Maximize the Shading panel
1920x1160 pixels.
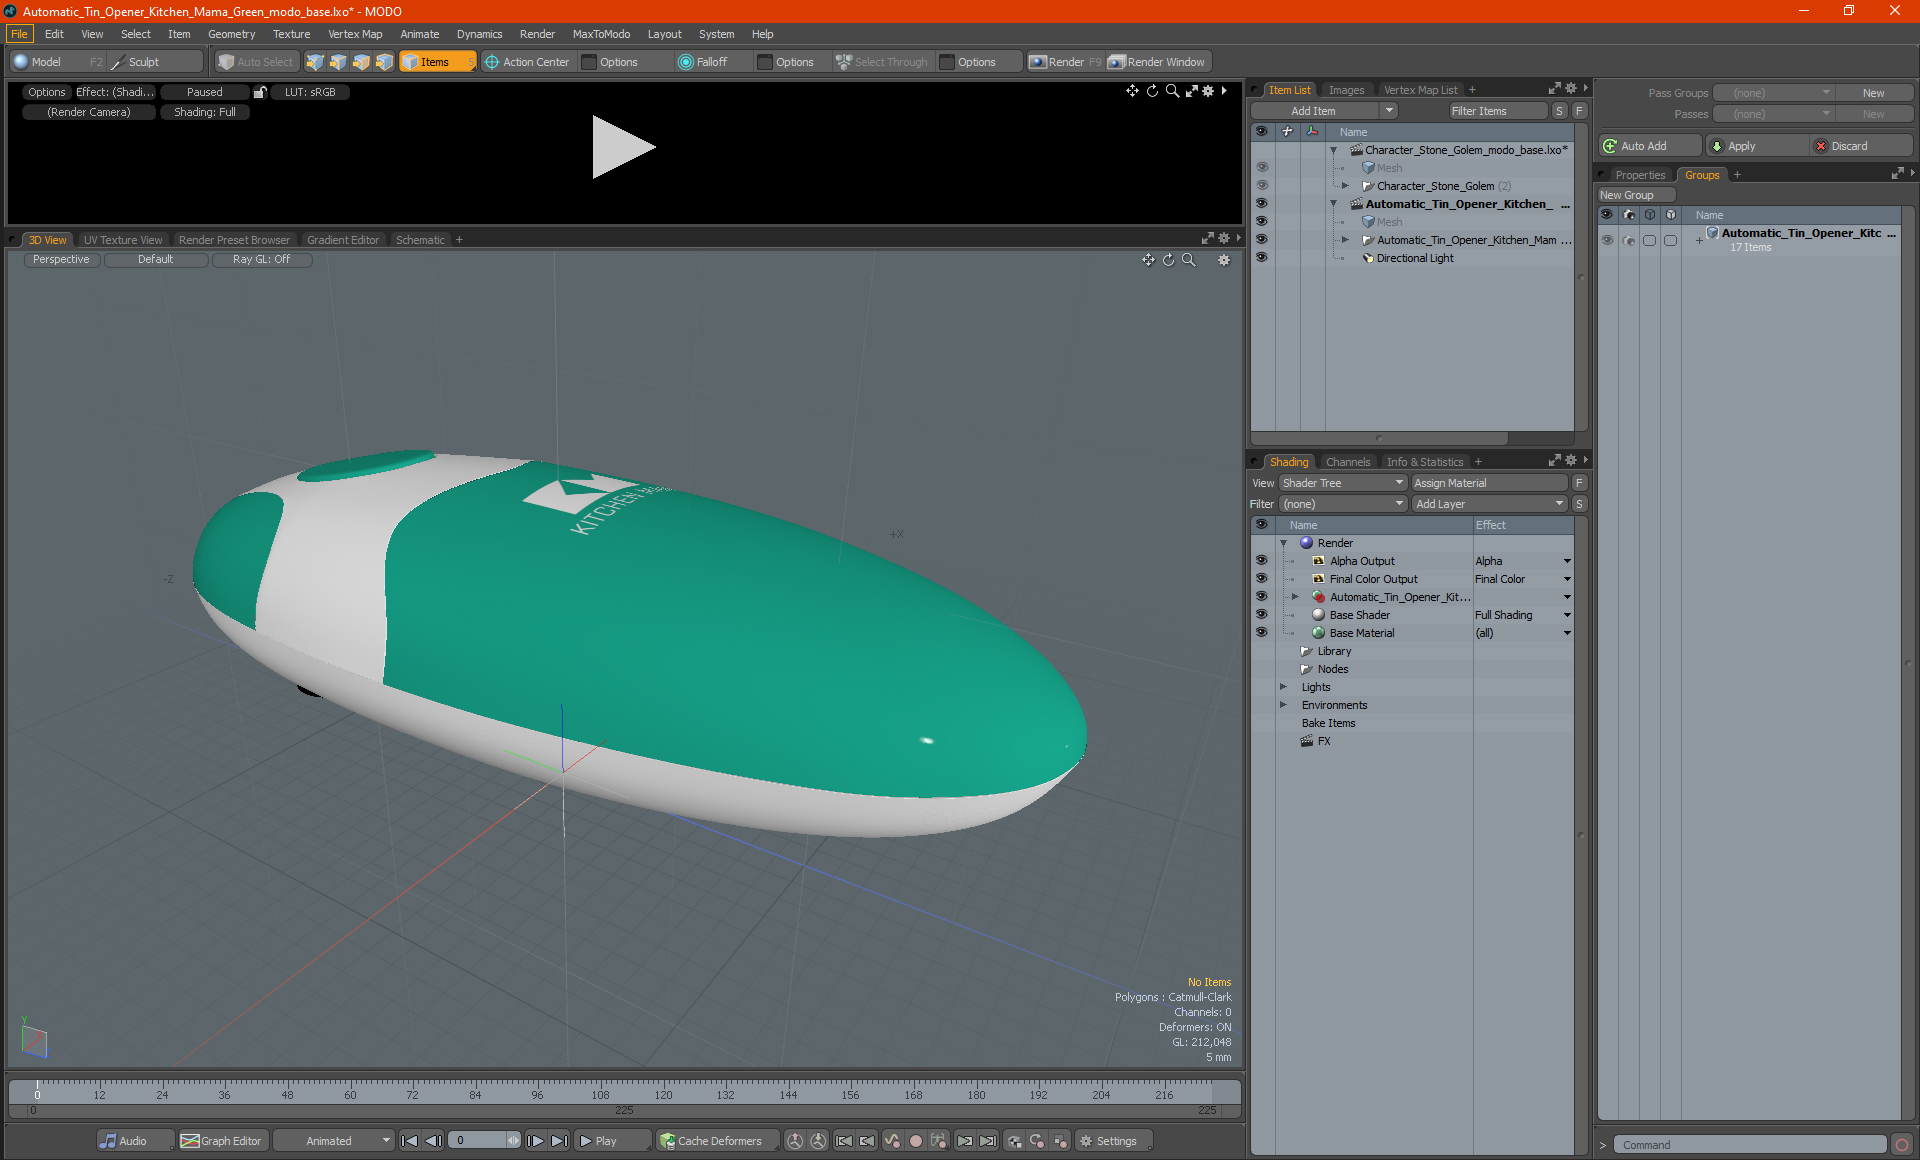(x=1554, y=461)
